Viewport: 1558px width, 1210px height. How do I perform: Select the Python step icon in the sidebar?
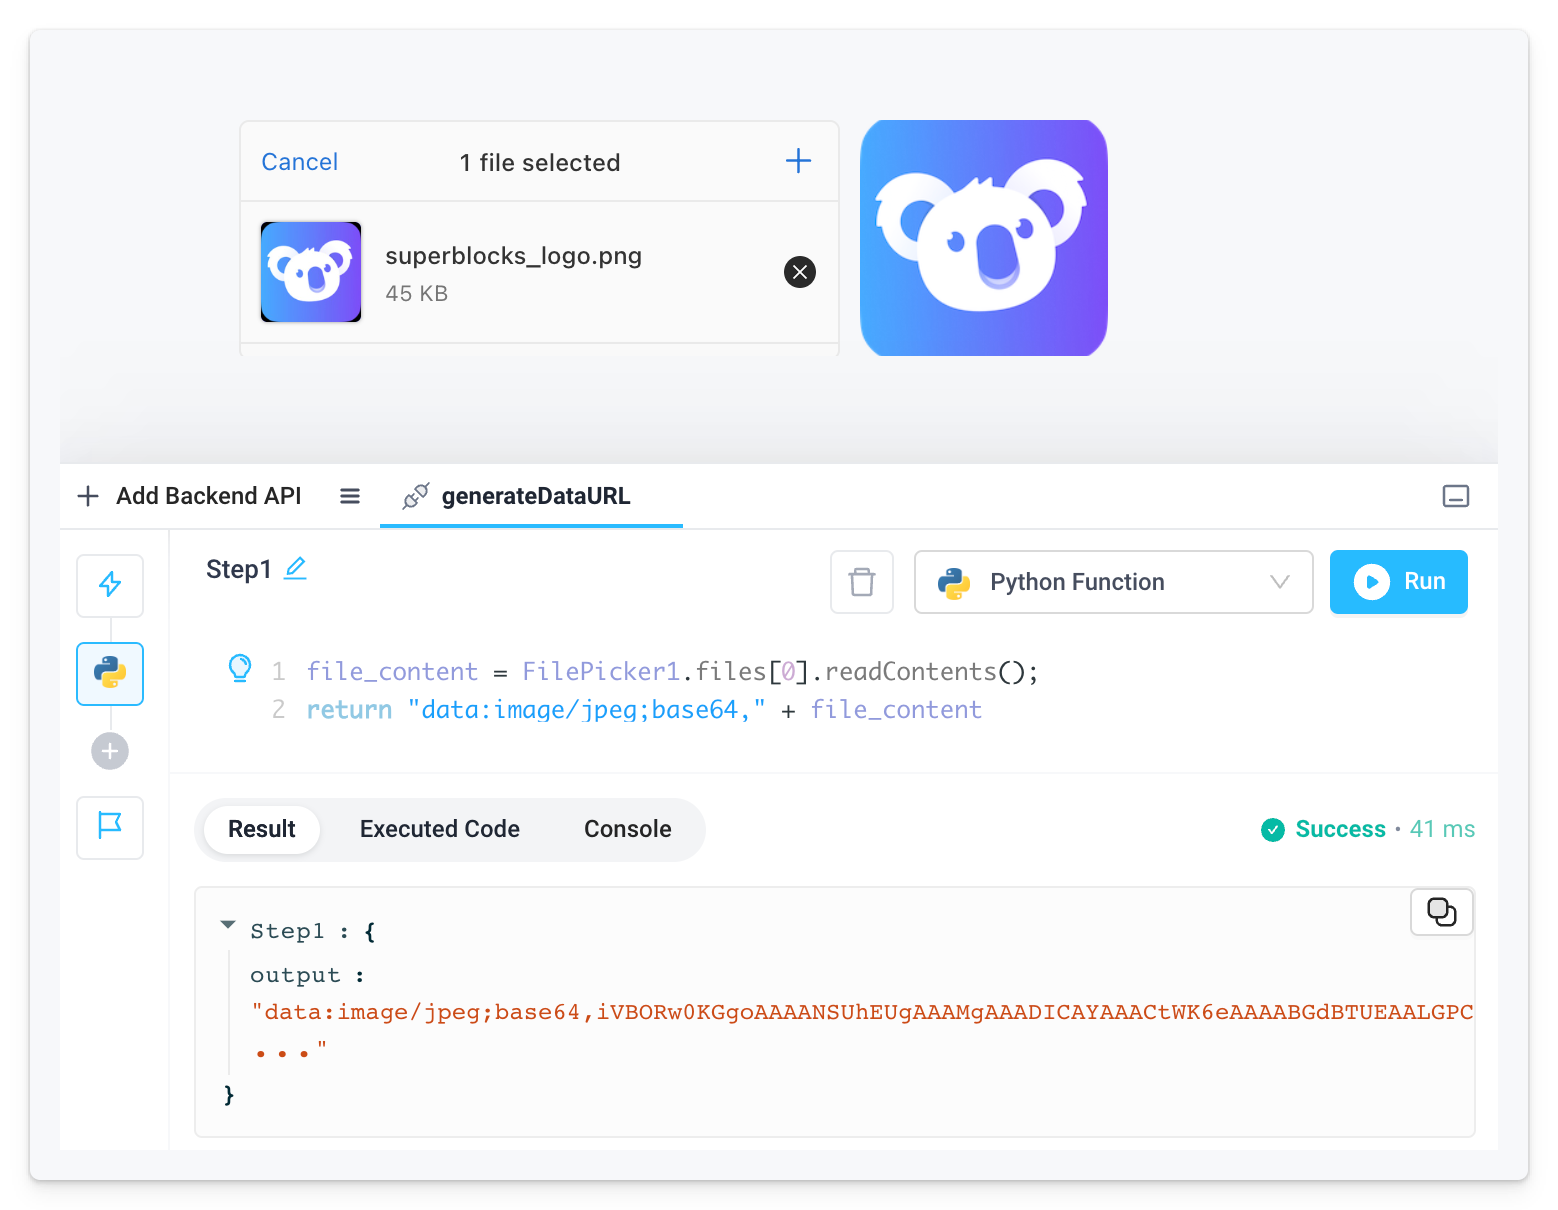(x=110, y=673)
